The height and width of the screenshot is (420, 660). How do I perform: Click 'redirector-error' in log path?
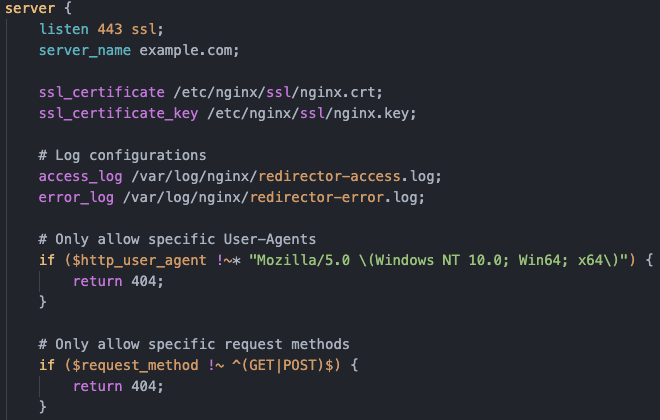coord(317,197)
